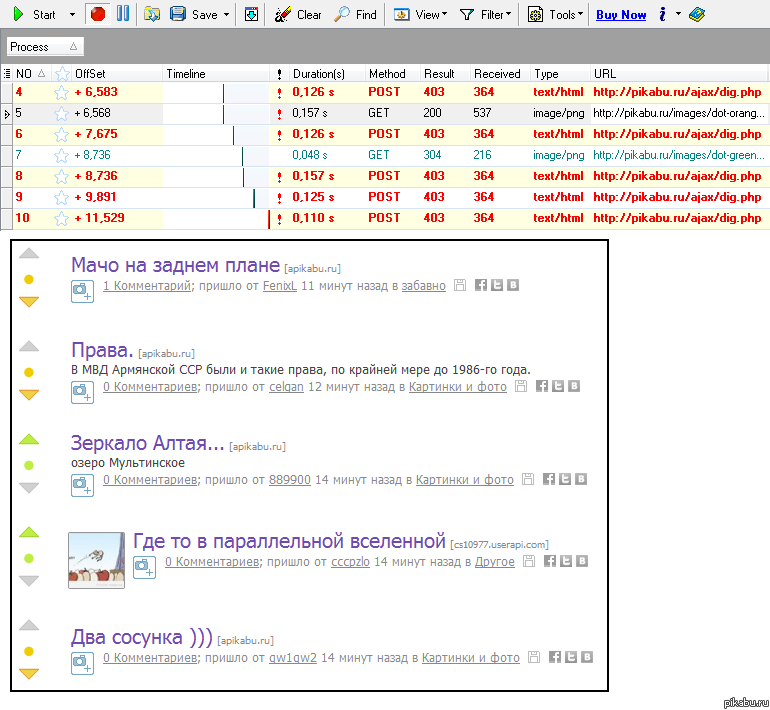Open the Tools dropdown menu

555,14
